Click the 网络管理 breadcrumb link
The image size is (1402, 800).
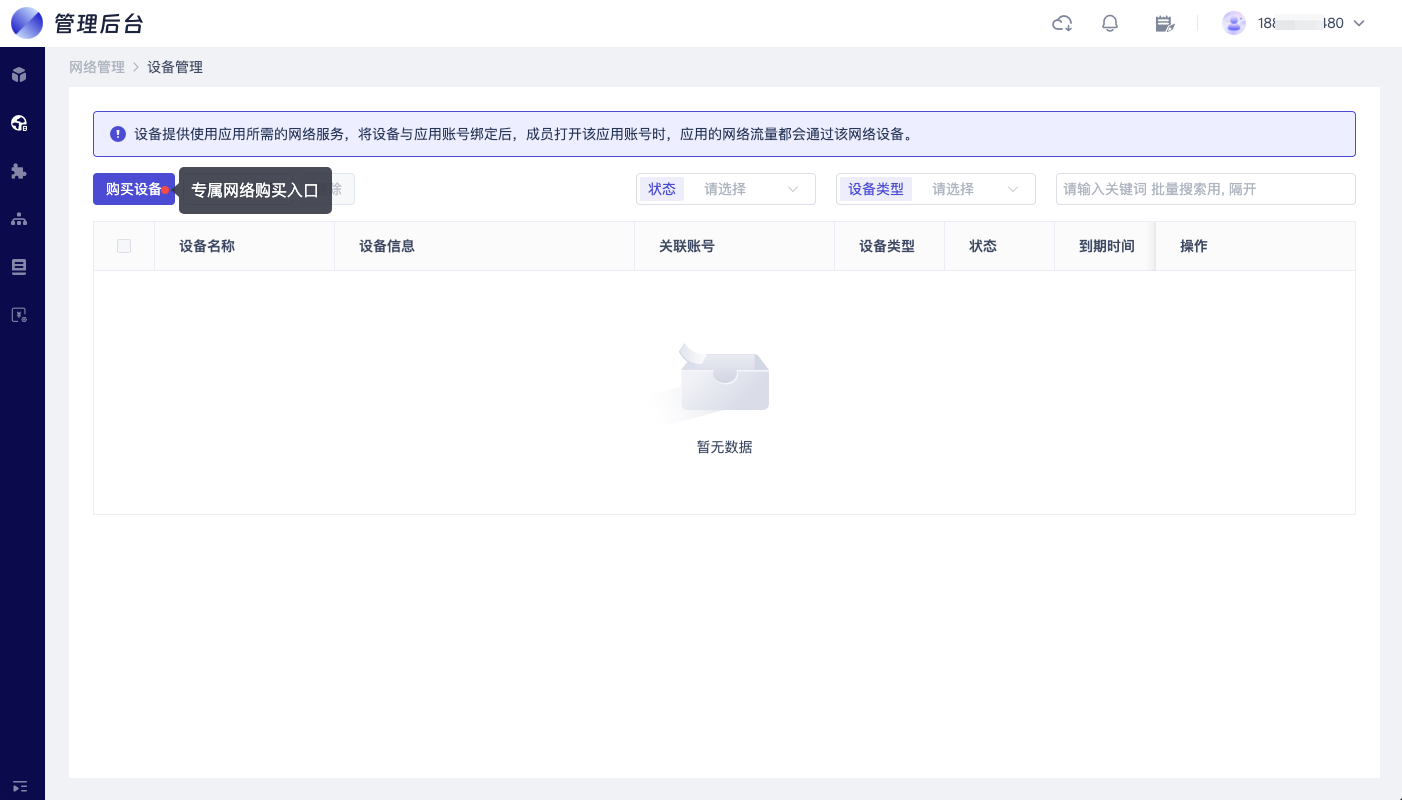coord(97,67)
